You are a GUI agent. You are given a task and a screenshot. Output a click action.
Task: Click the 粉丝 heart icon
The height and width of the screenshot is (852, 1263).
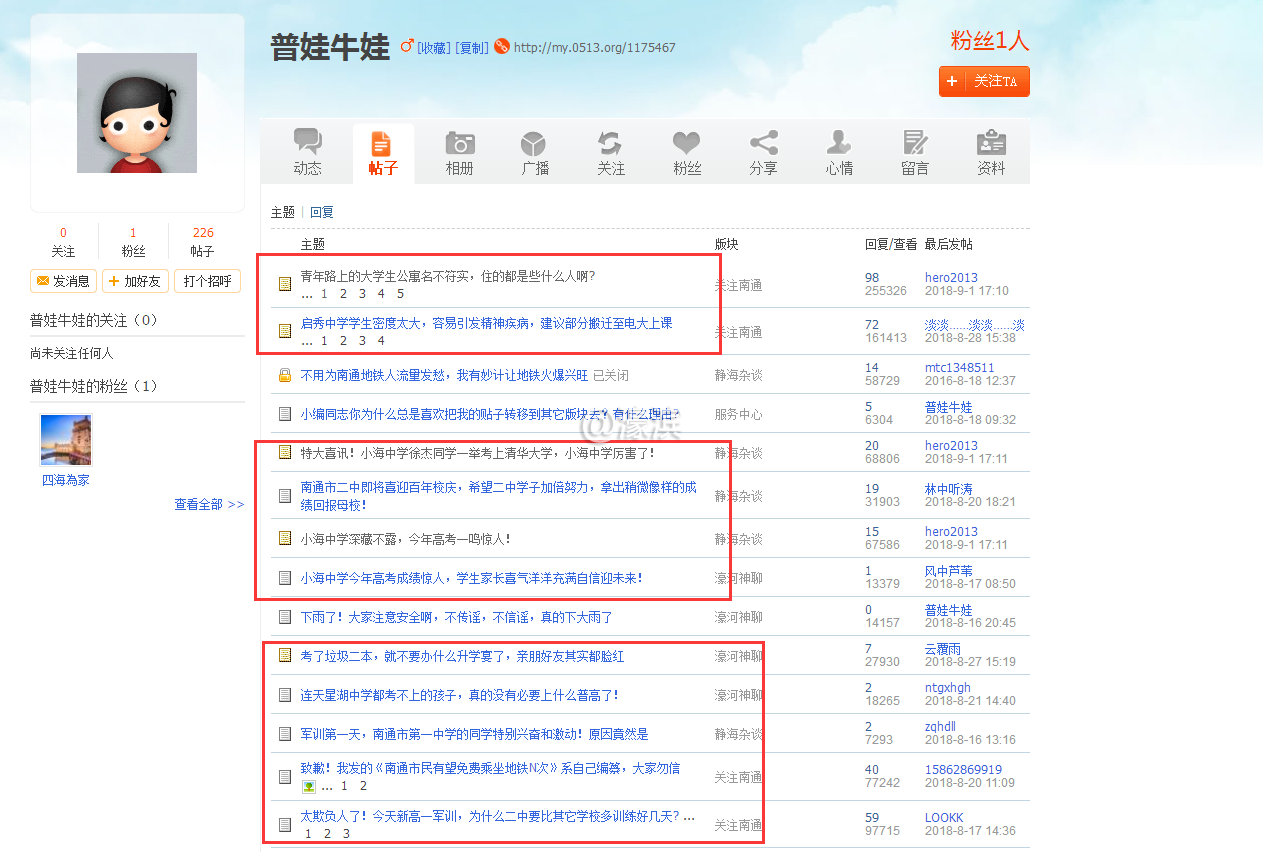coord(687,143)
